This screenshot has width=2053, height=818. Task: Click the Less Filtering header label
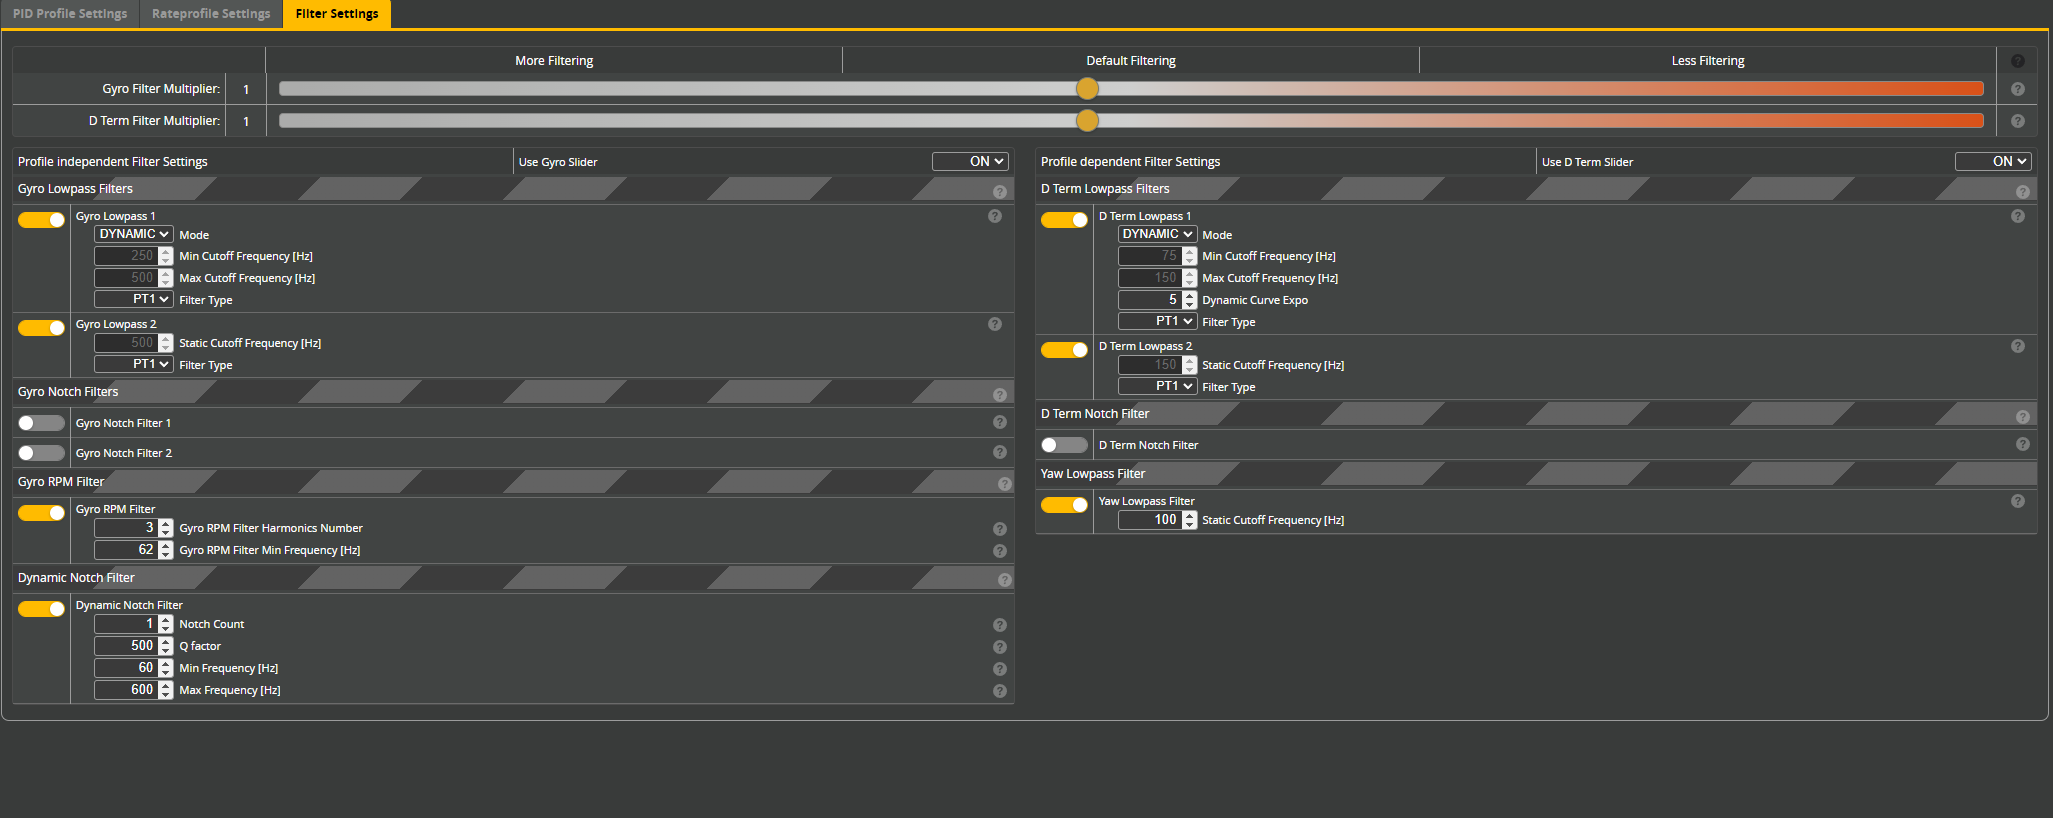pos(1707,61)
